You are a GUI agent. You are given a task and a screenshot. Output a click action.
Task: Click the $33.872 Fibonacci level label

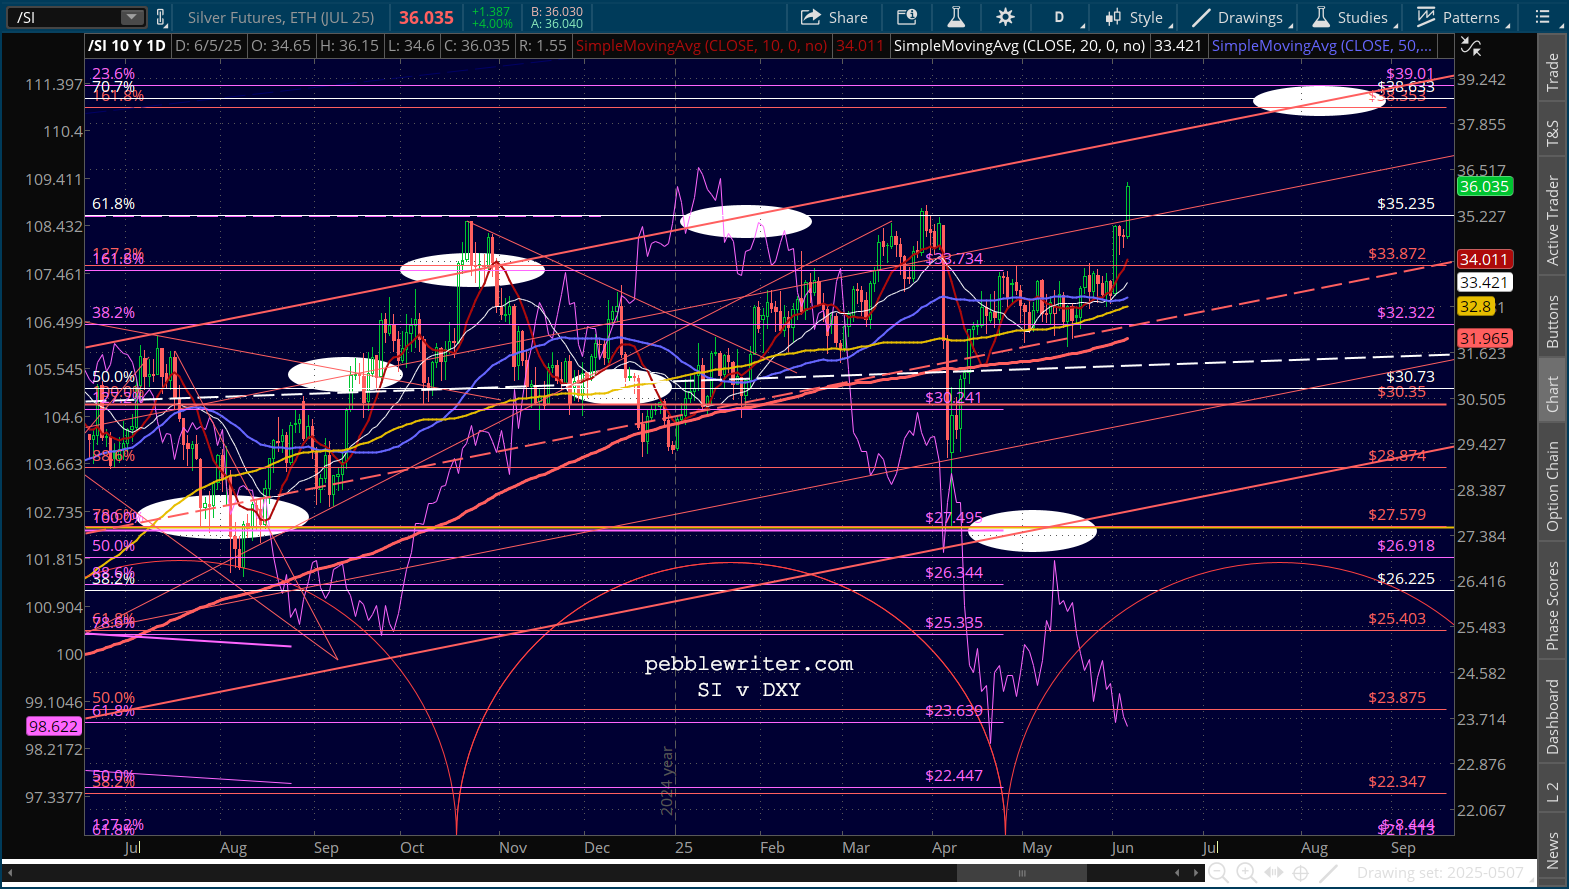click(x=1397, y=254)
